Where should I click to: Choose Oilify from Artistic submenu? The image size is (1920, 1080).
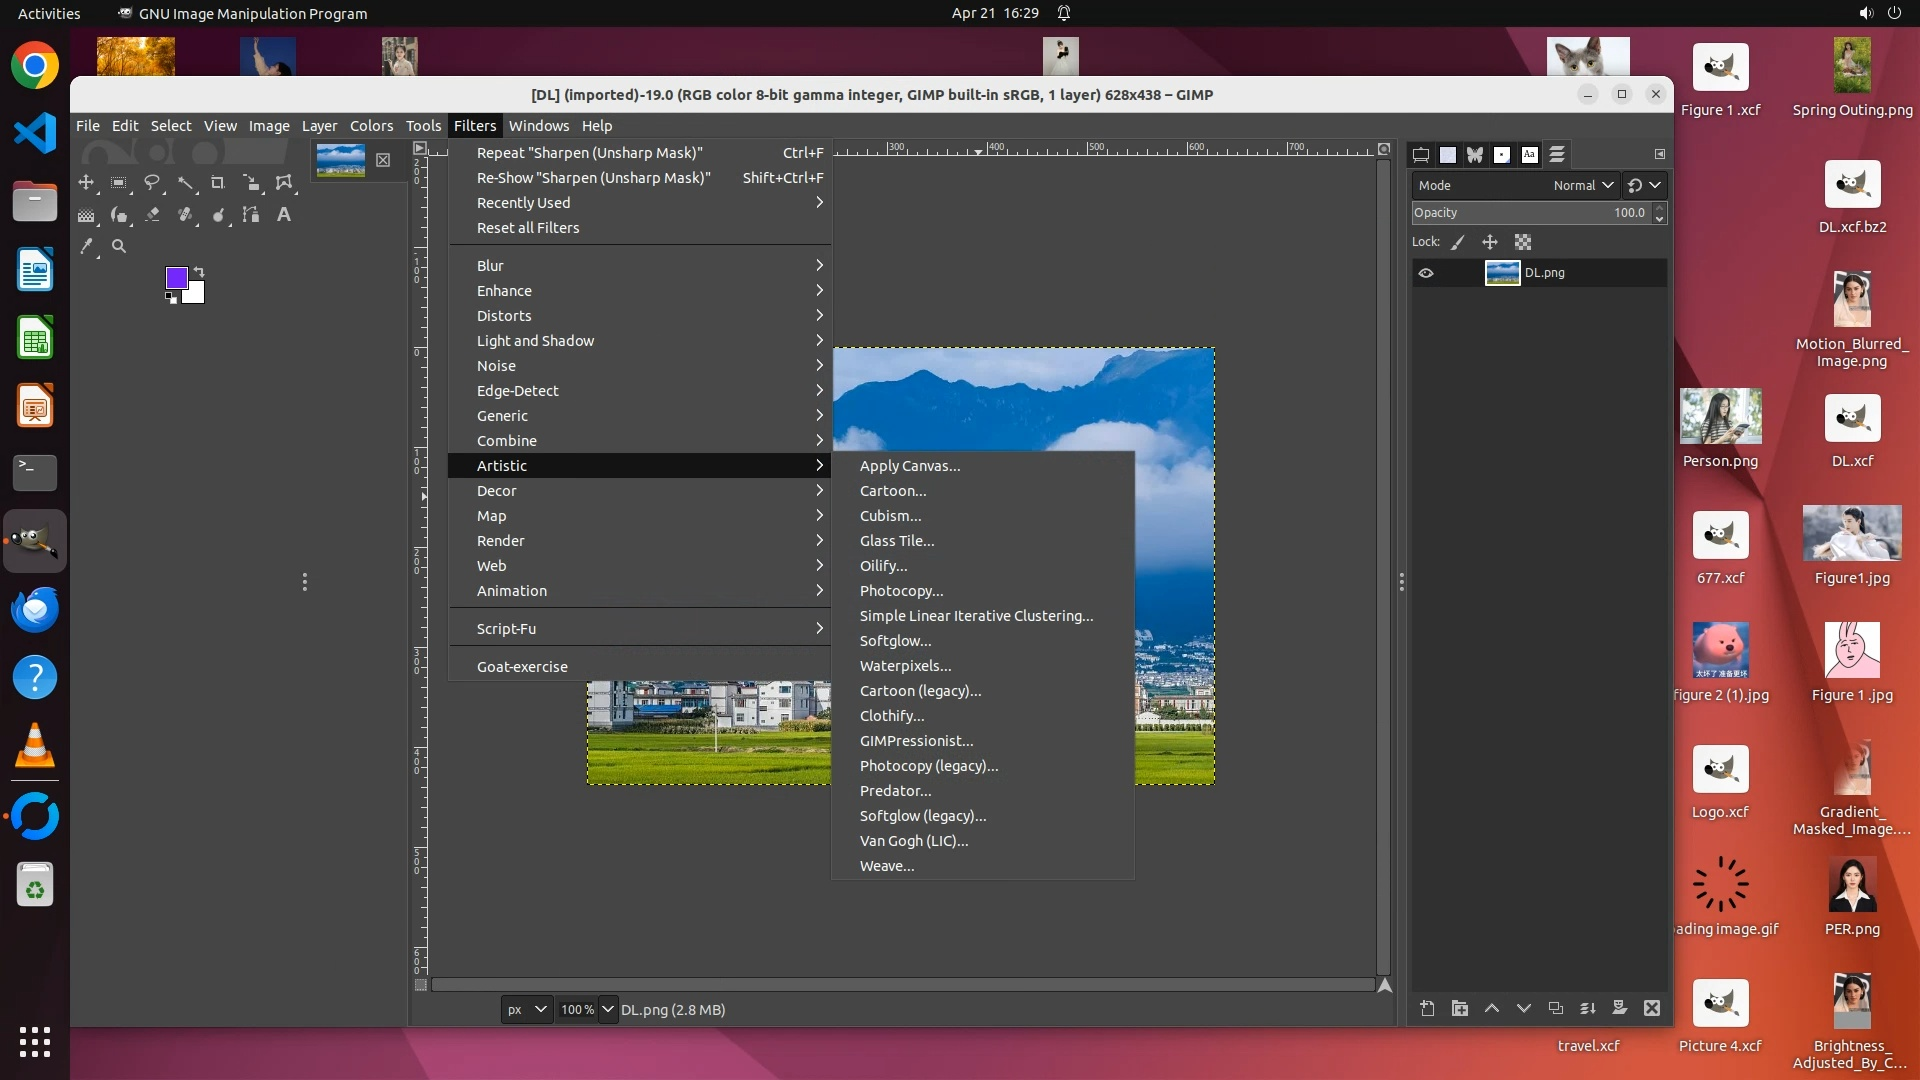883,566
